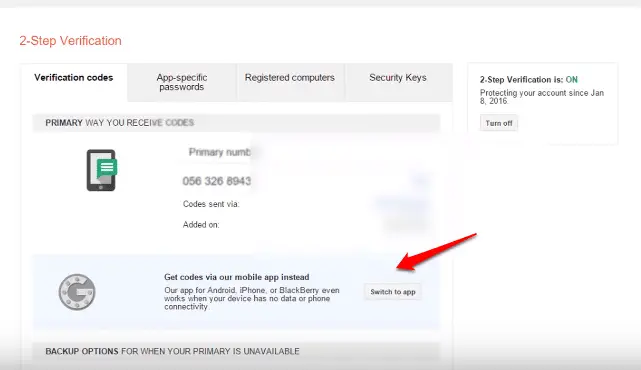The height and width of the screenshot is (370, 641).
Task: Select the phone number 056 326 8943
Action: click(217, 181)
